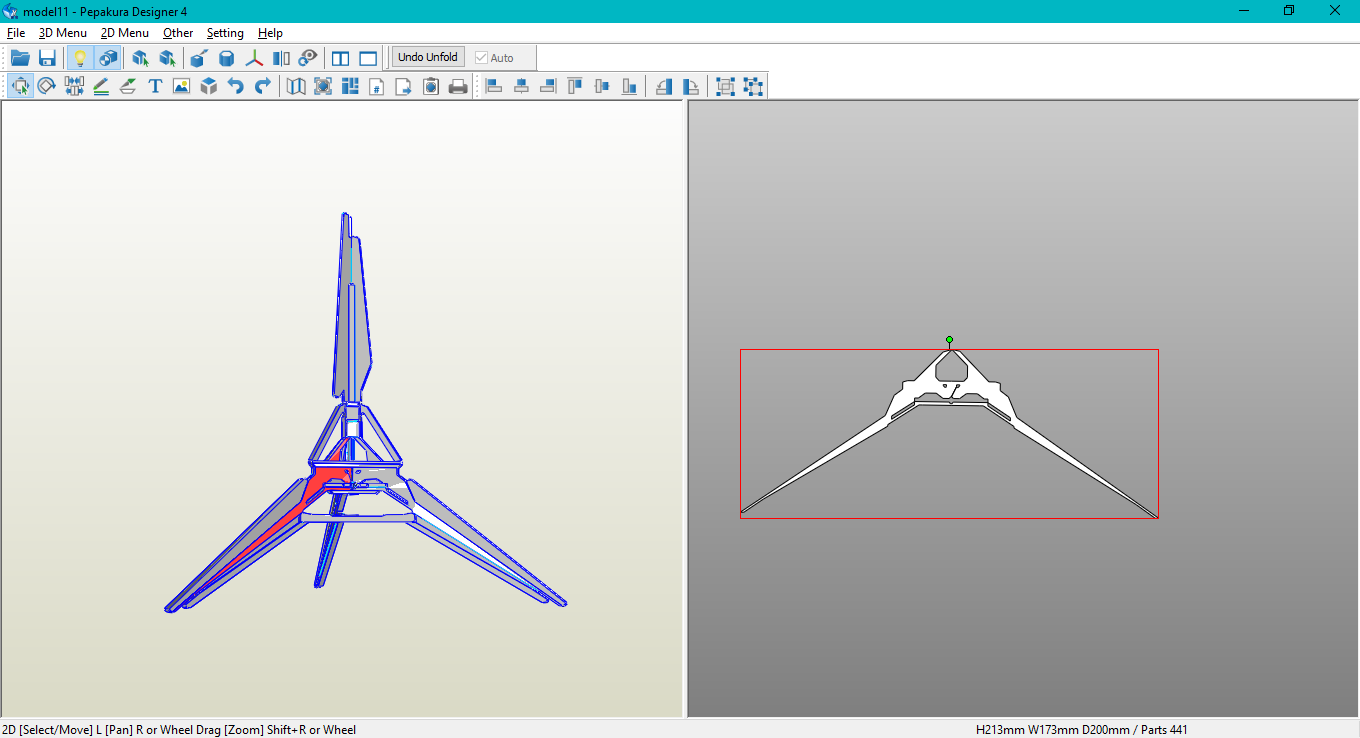Click the blue Redo arrow icon
Image resolution: width=1360 pixels, height=738 pixels.
click(262, 87)
